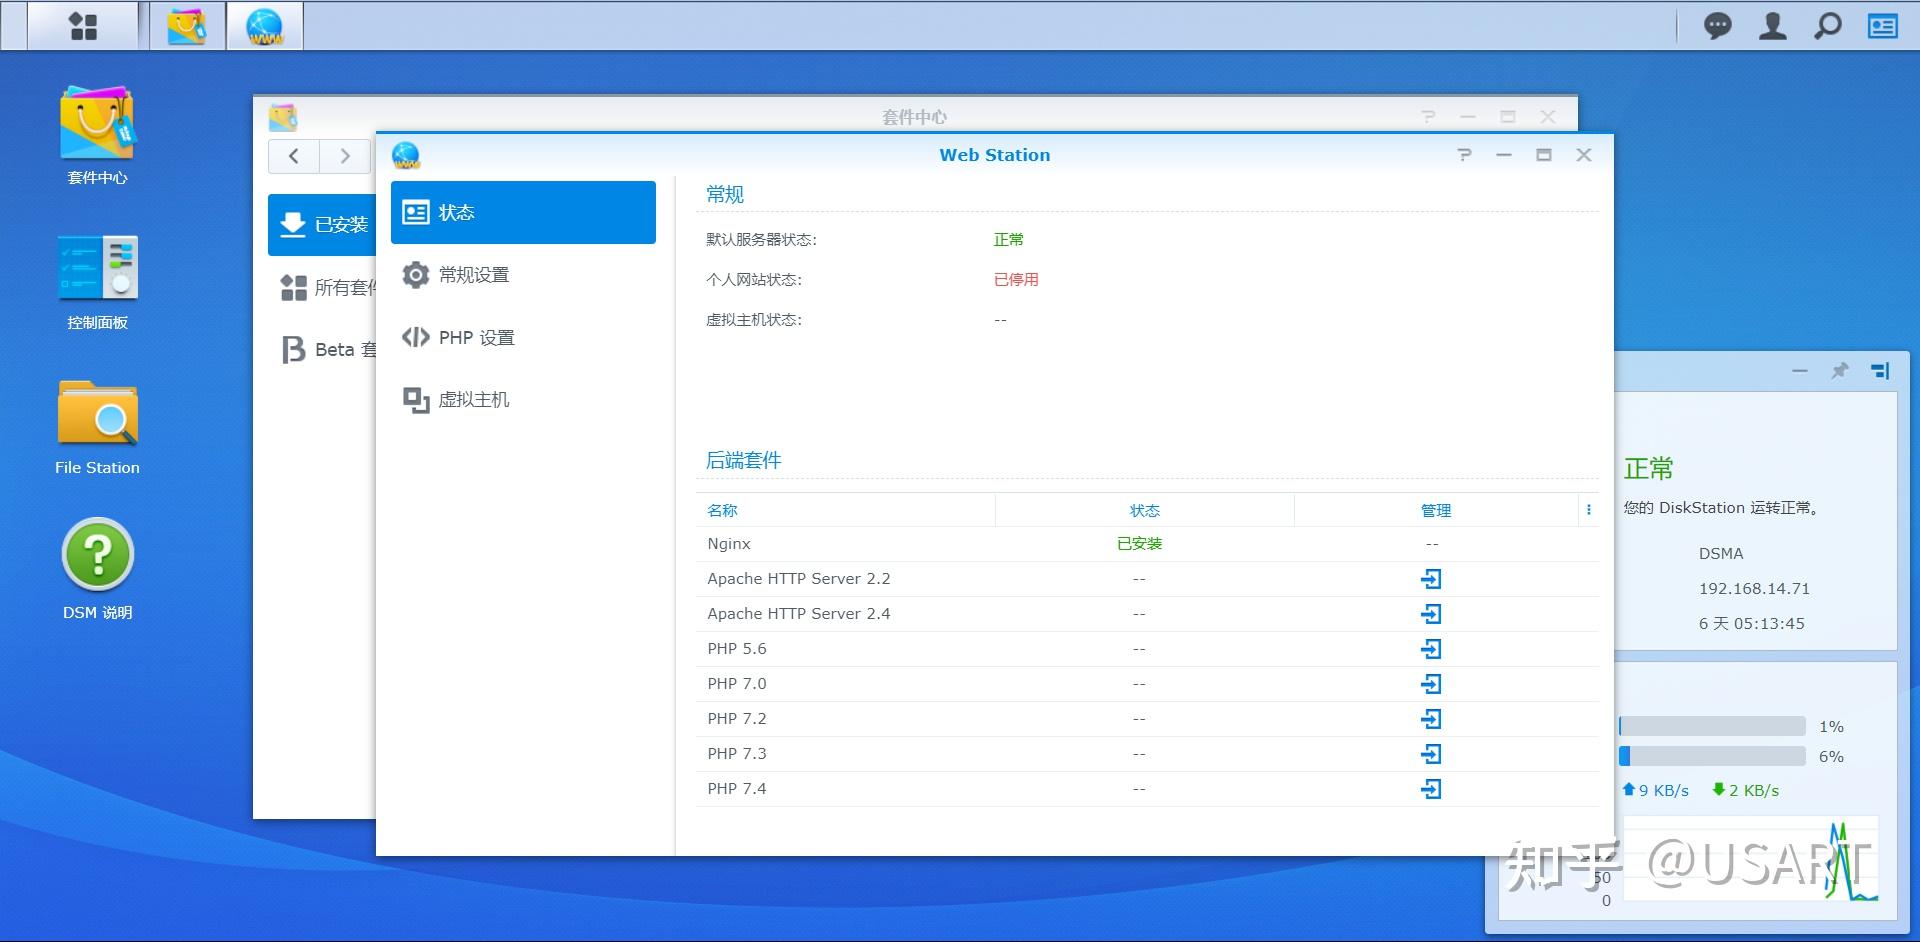The width and height of the screenshot is (1920, 942).
Task: Click Nginx 已安装 status text
Action: (1139, 544)
